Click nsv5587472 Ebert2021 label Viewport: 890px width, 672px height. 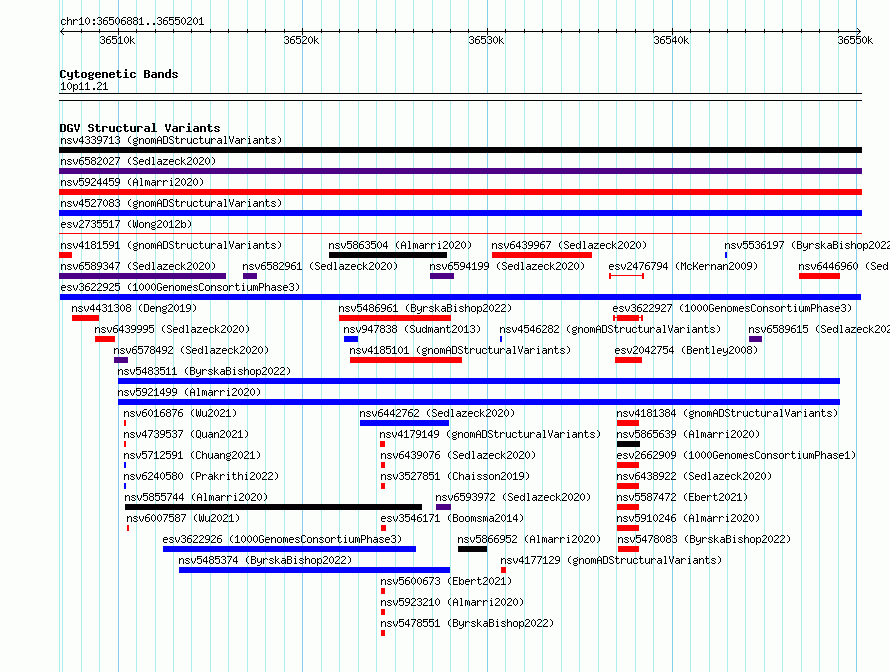682,497
